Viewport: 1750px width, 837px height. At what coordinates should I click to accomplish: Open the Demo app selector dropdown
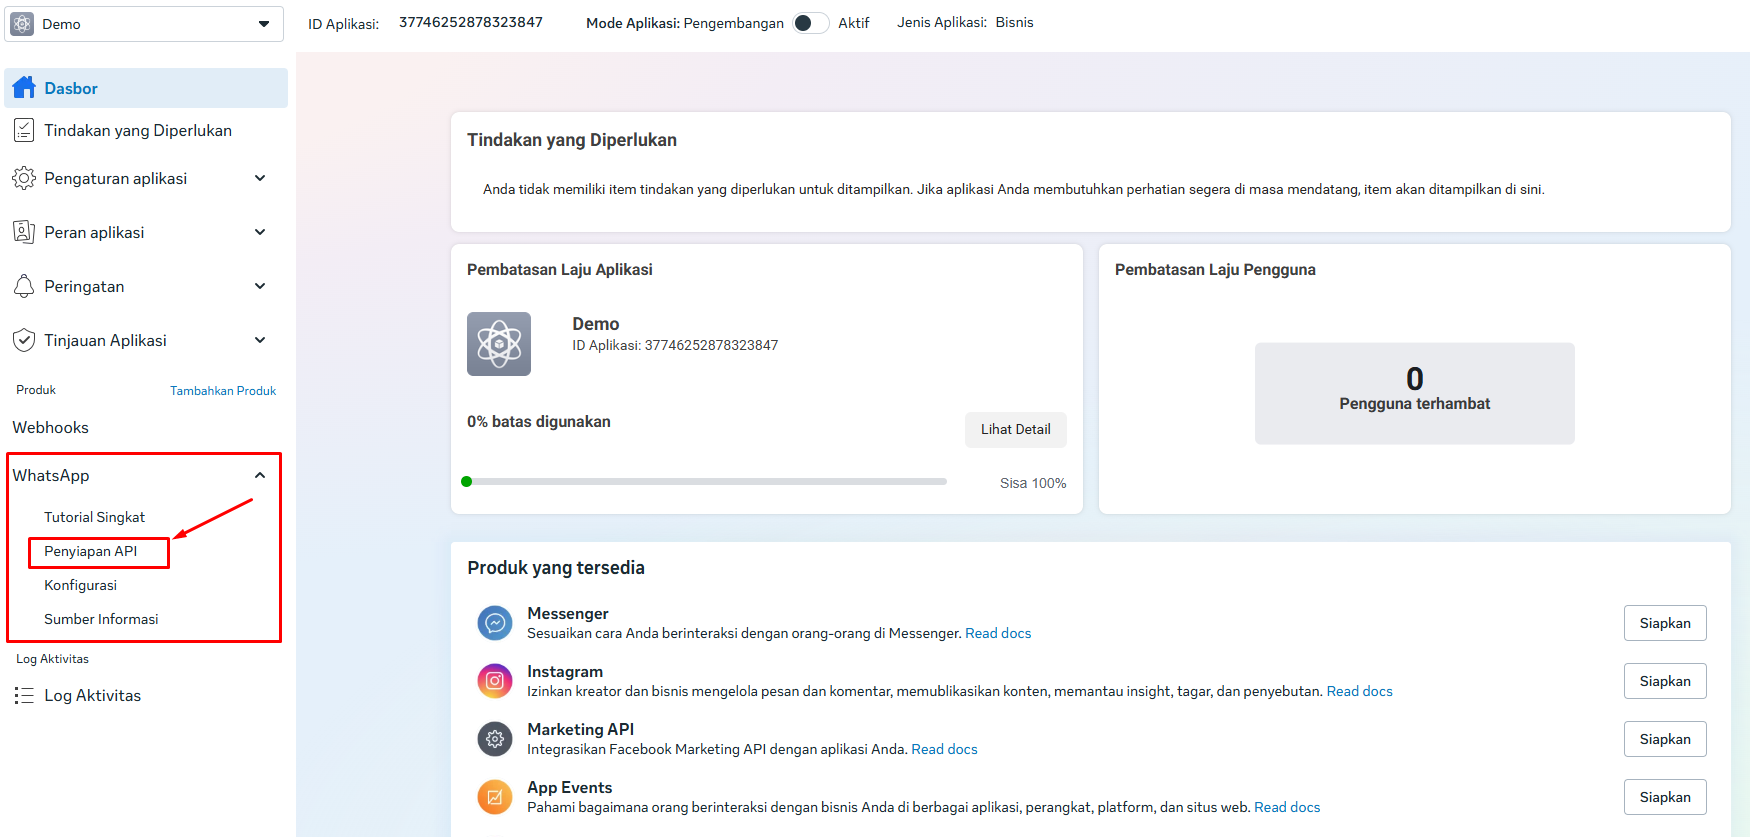145,23
